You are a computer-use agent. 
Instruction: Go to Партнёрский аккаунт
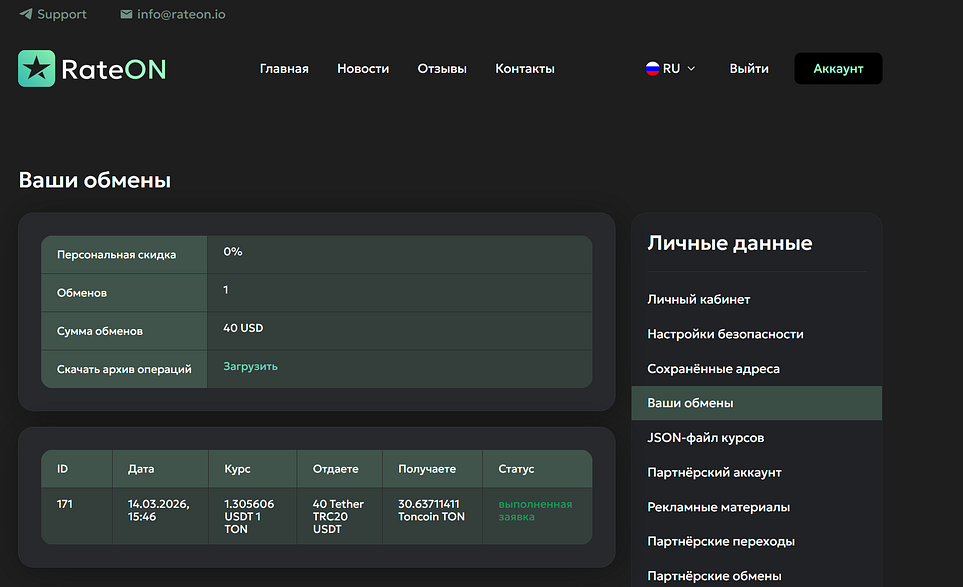[x=714, y=472]
